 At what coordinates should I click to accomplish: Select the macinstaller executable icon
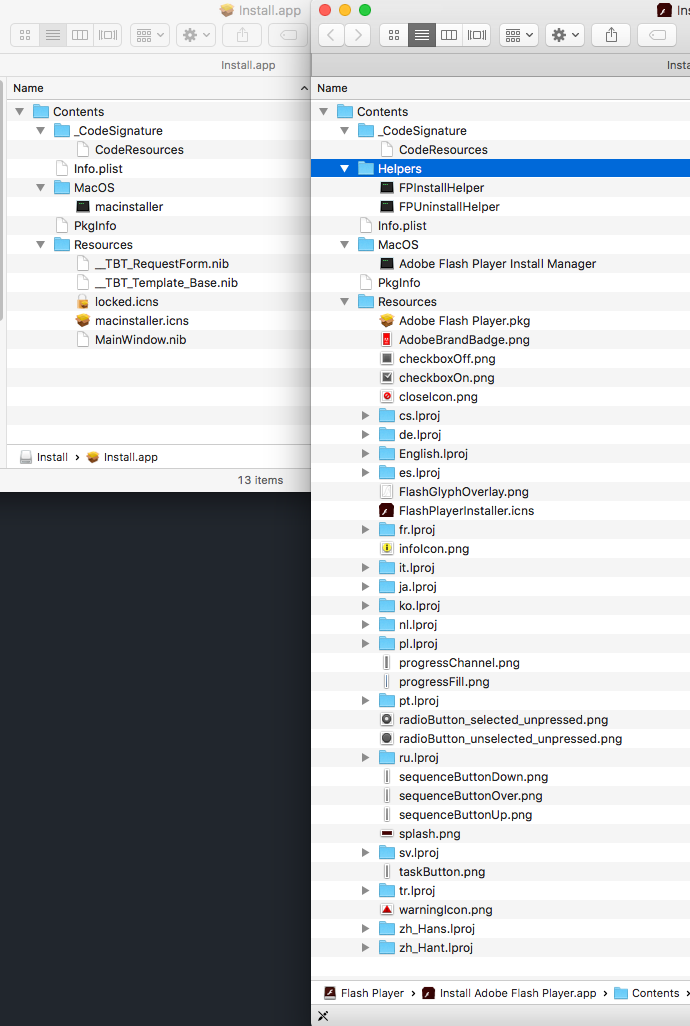(83, 207)
